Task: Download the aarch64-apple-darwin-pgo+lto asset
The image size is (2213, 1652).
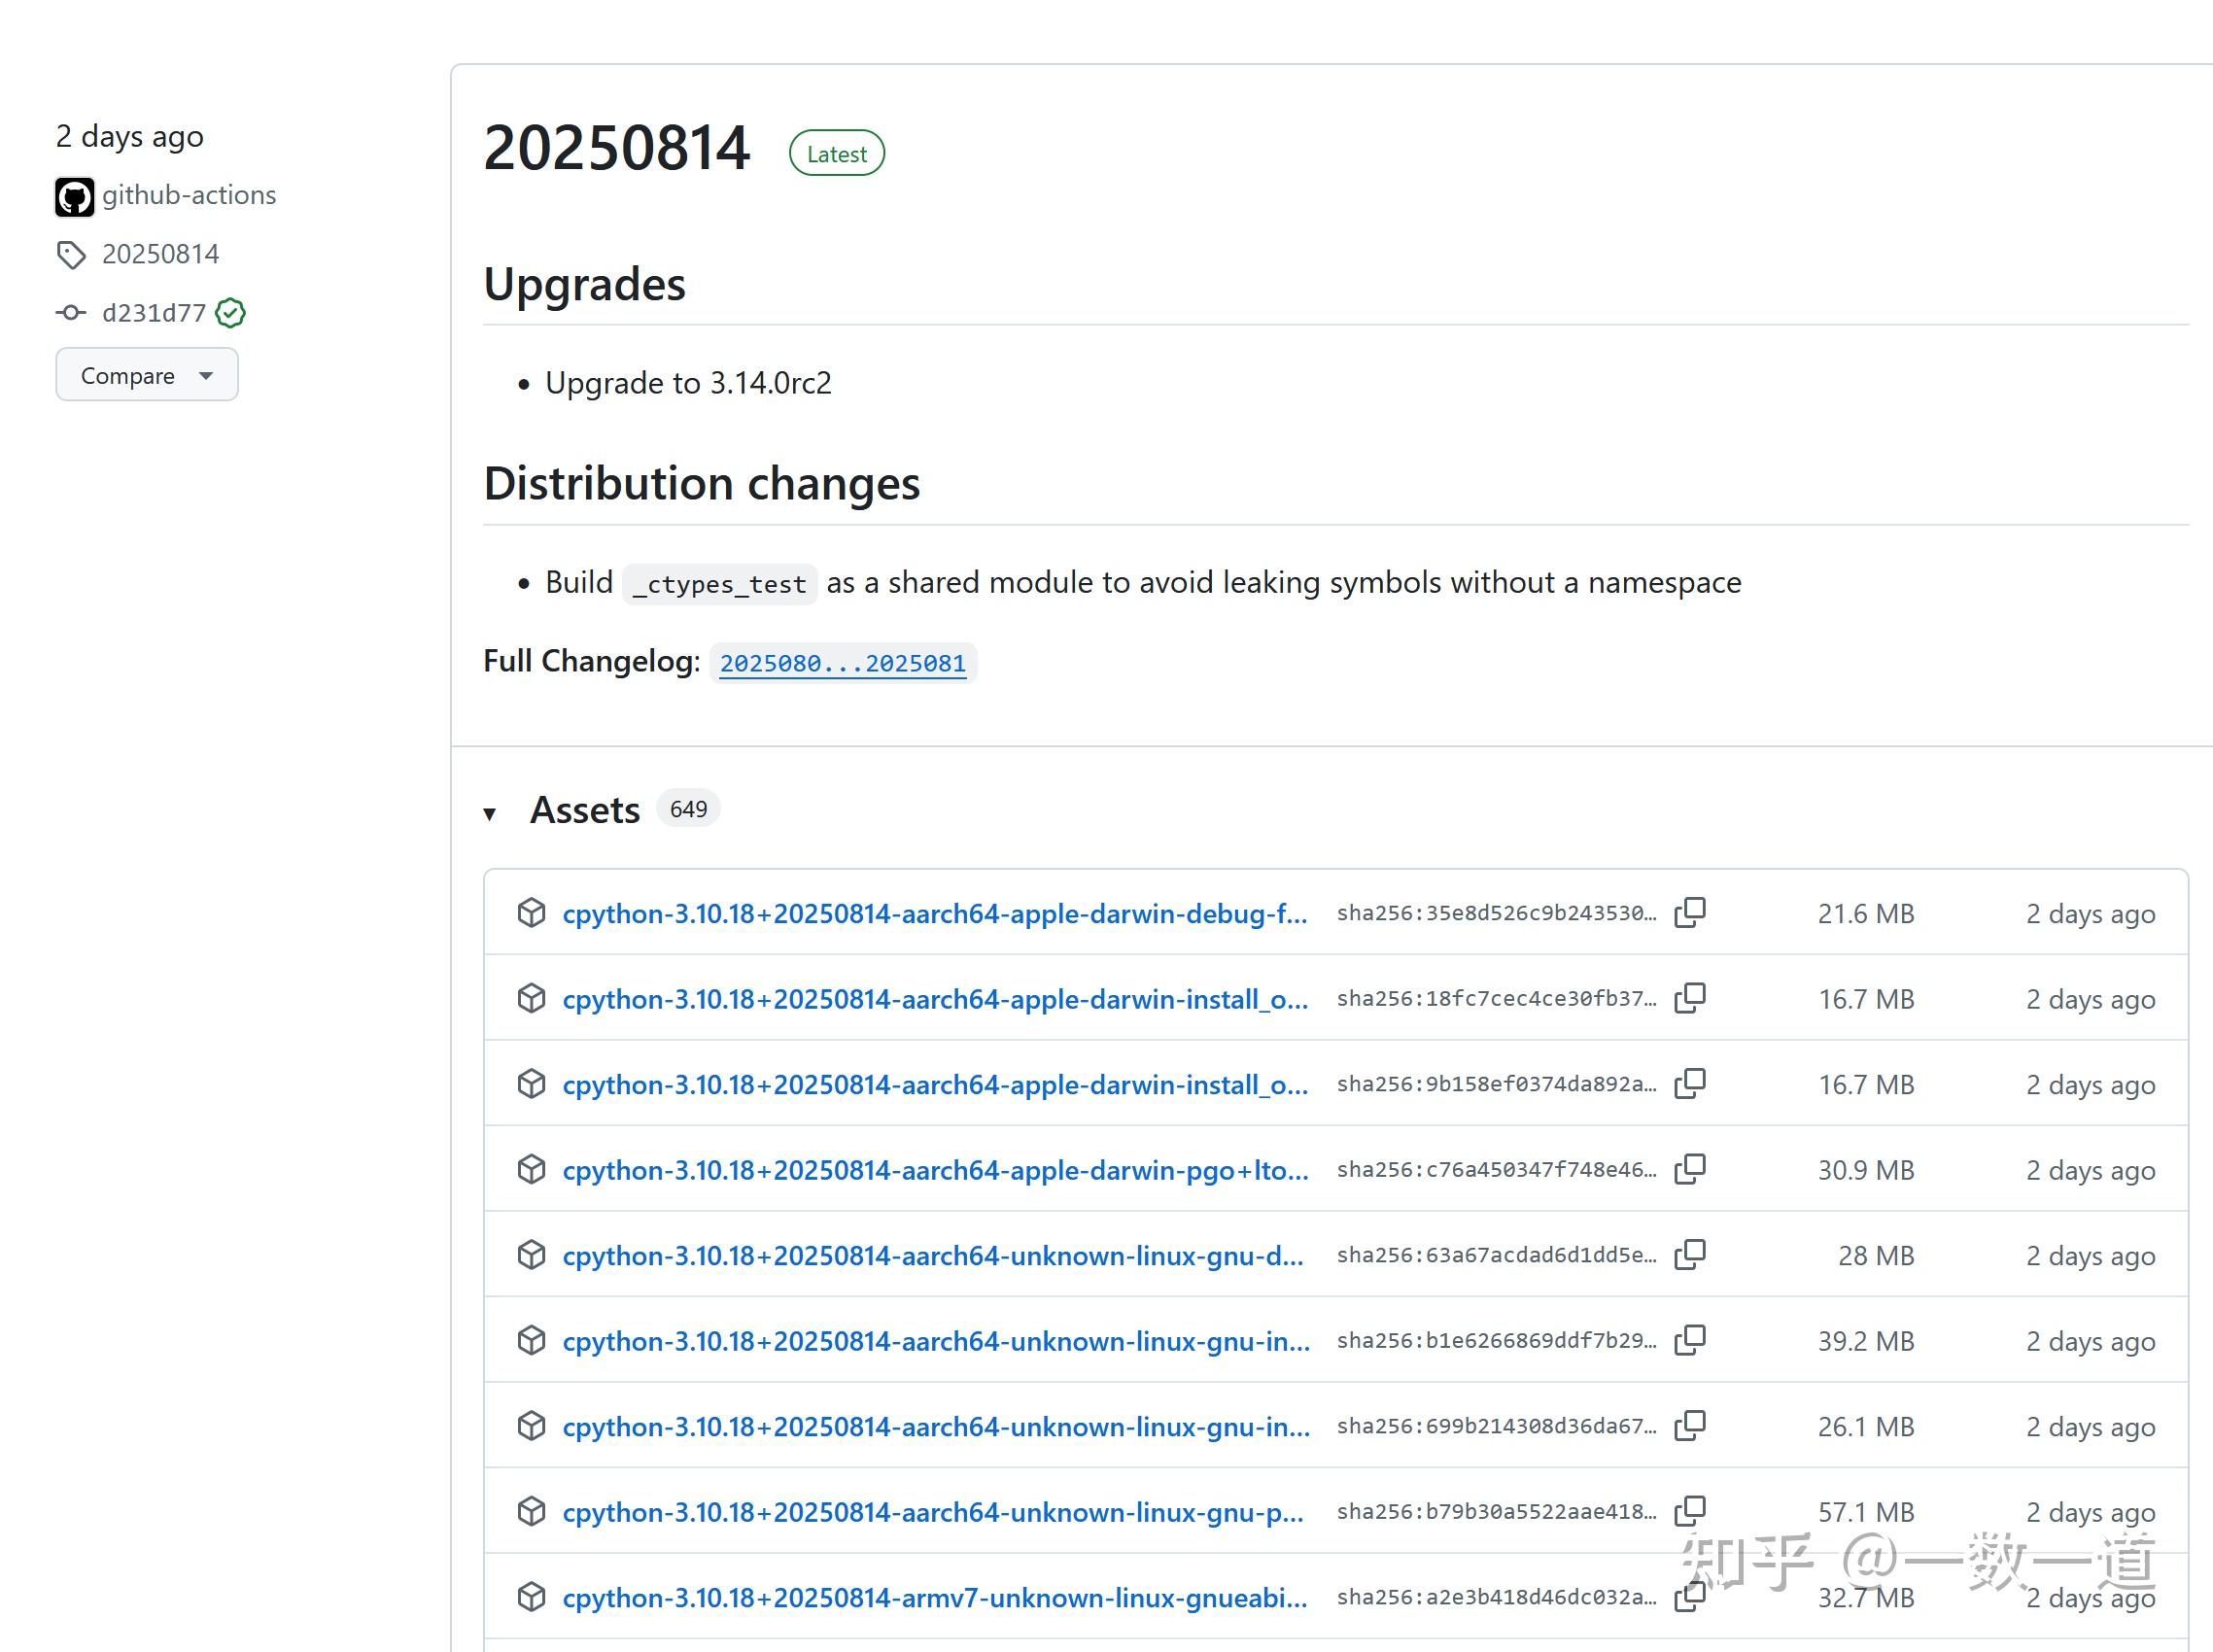Action: (x=934, y=1170)
